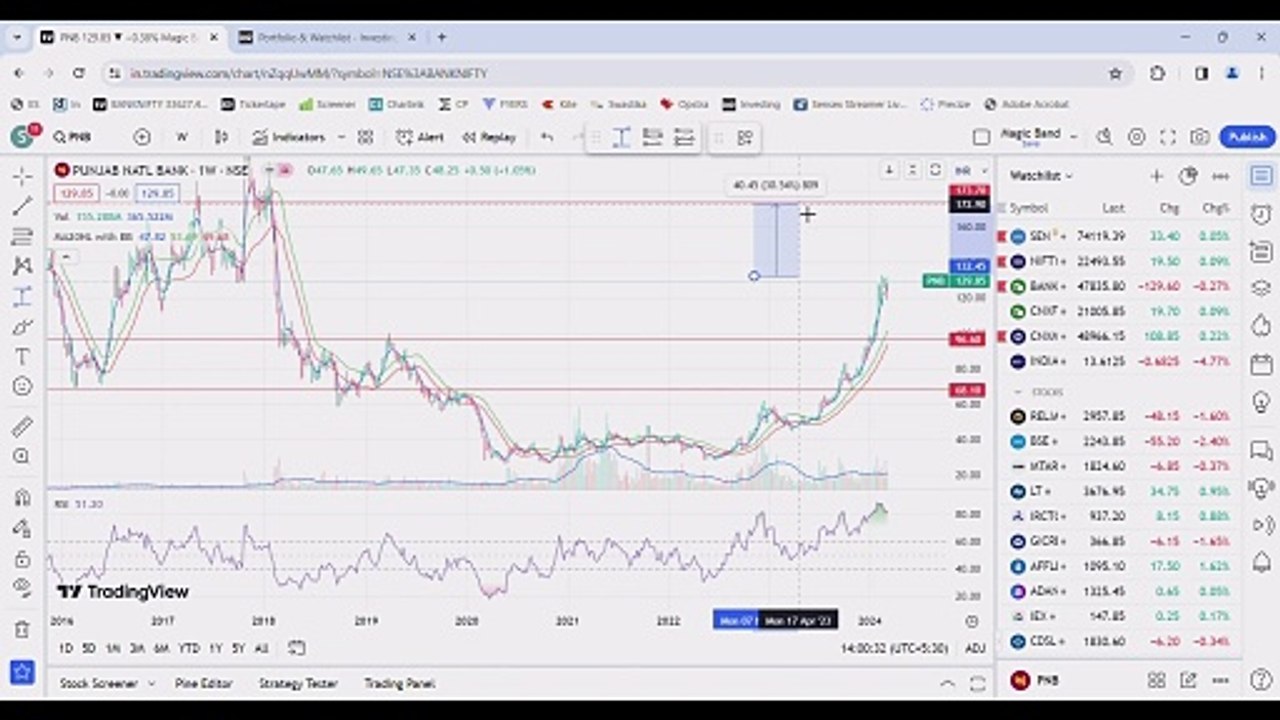The width and height of the screenshot is (1280, 720).
Task: Maximize the bottom panel
Action: [x=977, y=683]
